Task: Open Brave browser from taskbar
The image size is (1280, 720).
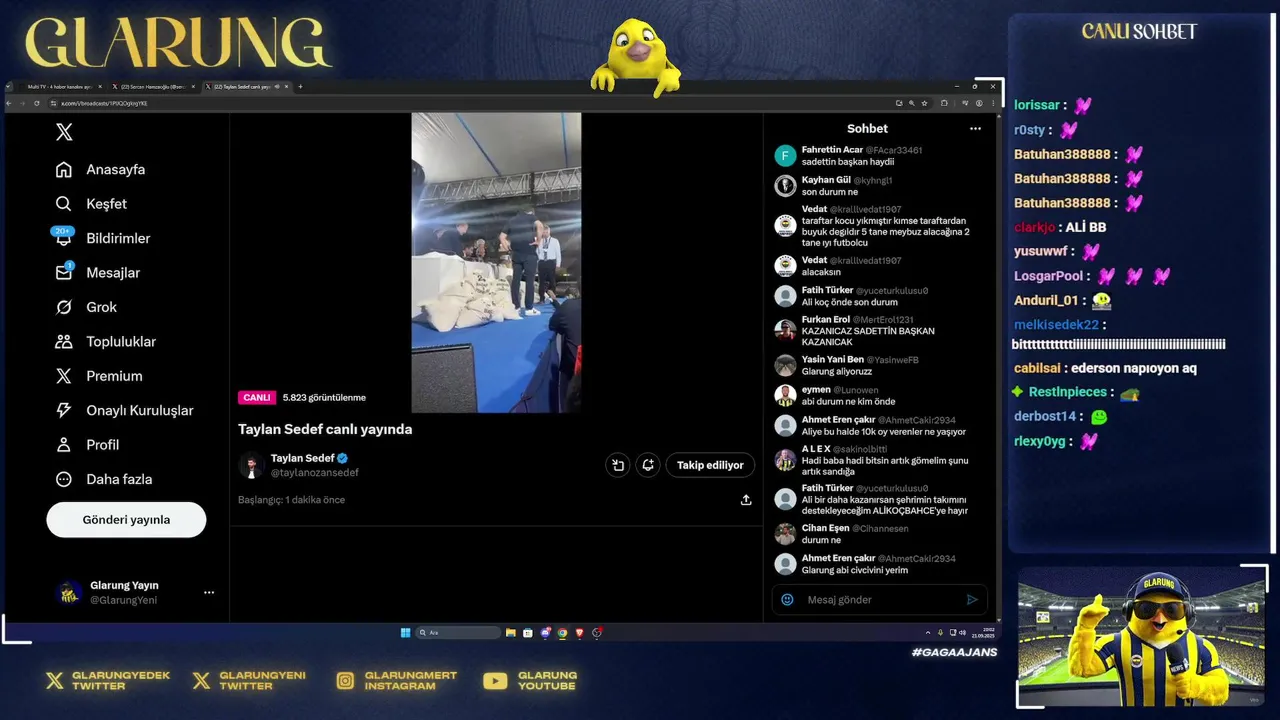Action: (x=579, y=633)
